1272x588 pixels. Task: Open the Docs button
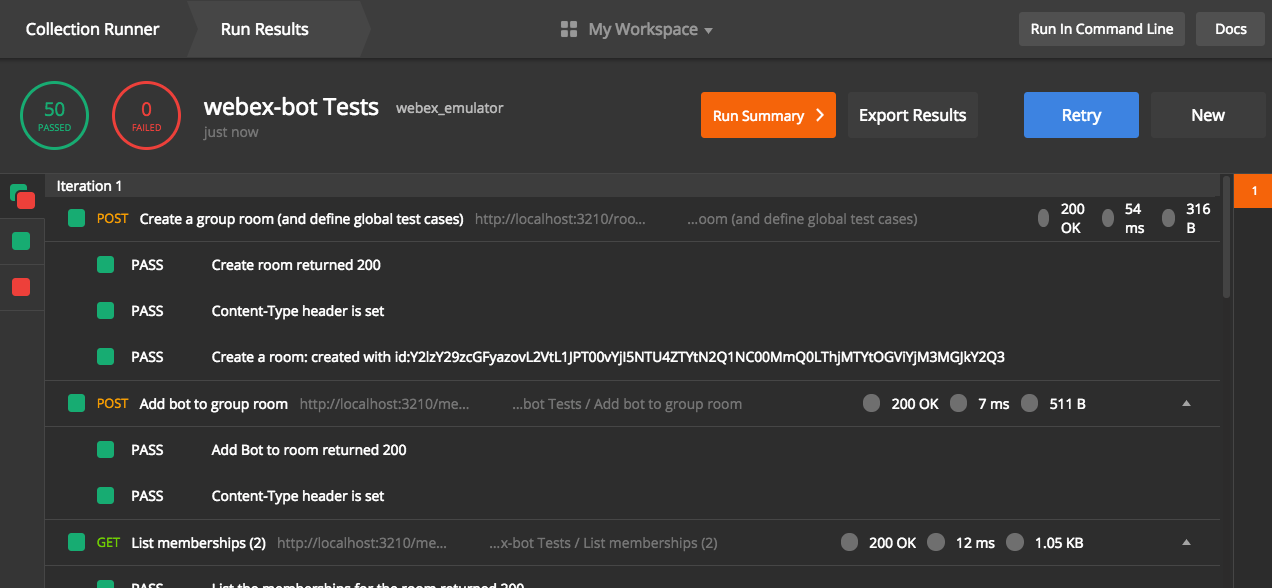[x=1231, y=29]
